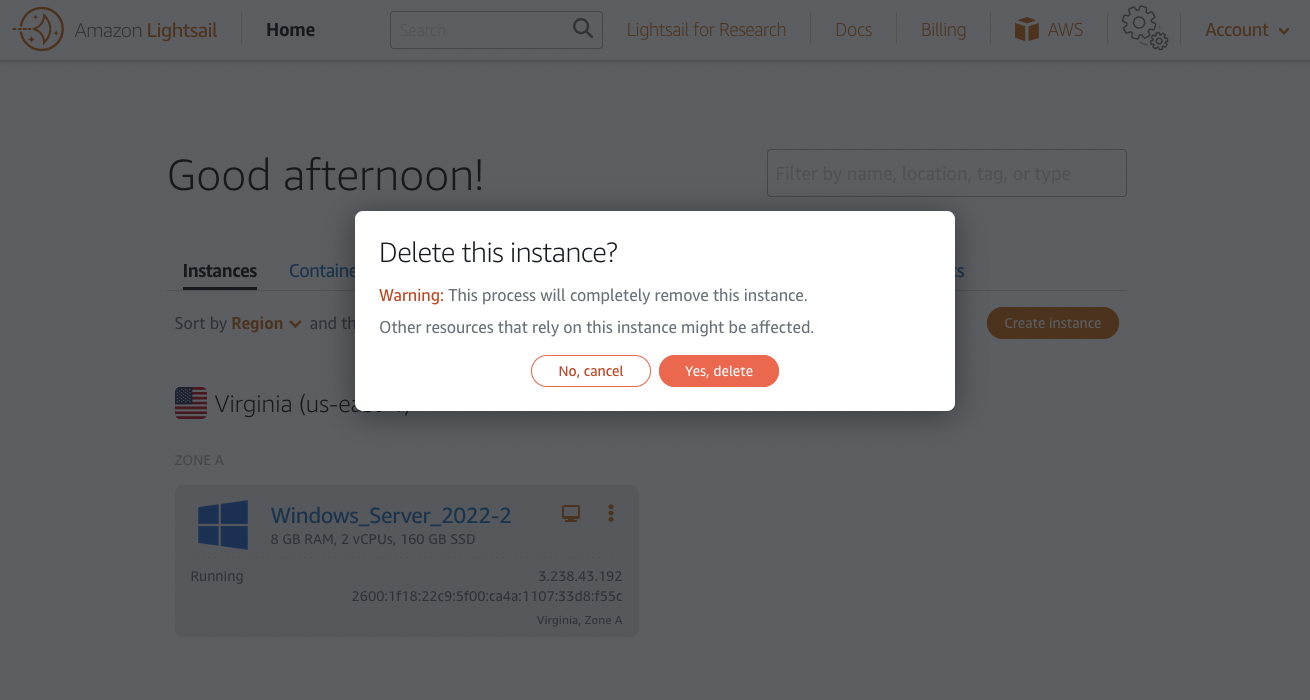The width and height of the screenshot is (1310, 700).
Task: Click the Create instance button
Action: coord(1053,323)
